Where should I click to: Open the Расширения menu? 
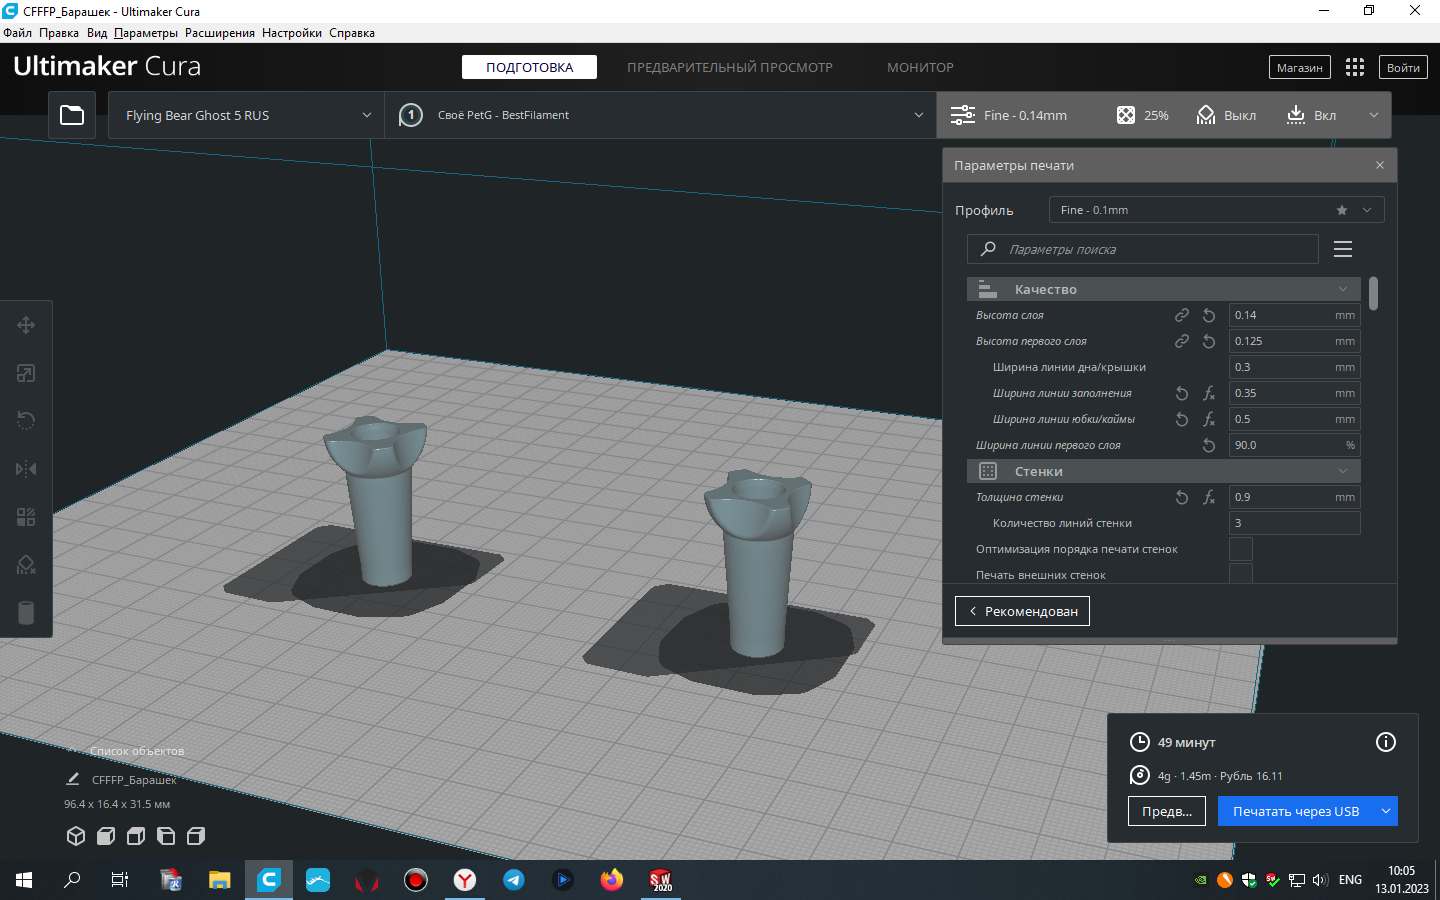click(219, 33)
